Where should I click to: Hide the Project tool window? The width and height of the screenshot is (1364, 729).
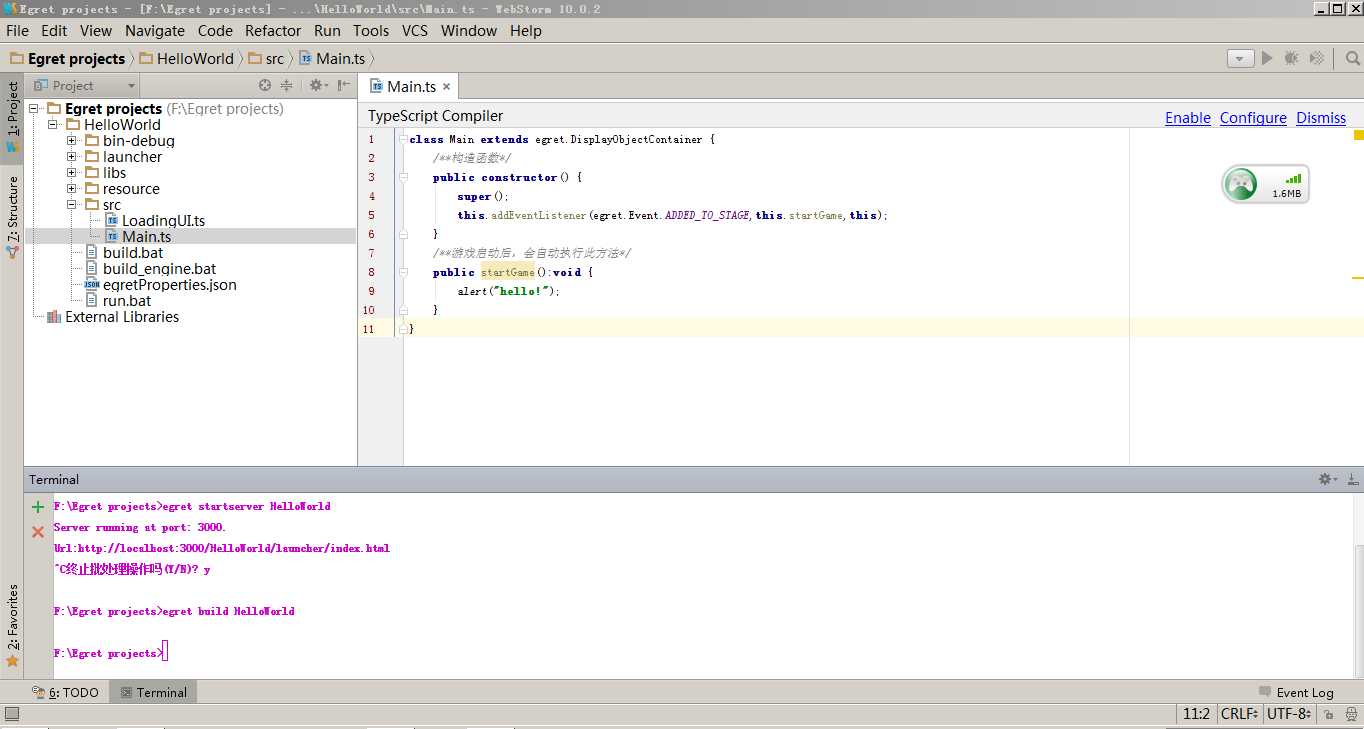(x=343, y=86)
